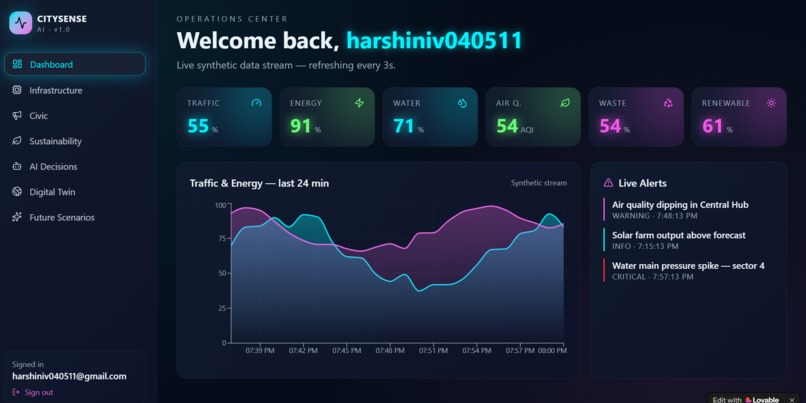Image resolution: width=806 pixels, height=403 pixels.
Task: Click the sign out arrow icon
Action: click(16, 392)
